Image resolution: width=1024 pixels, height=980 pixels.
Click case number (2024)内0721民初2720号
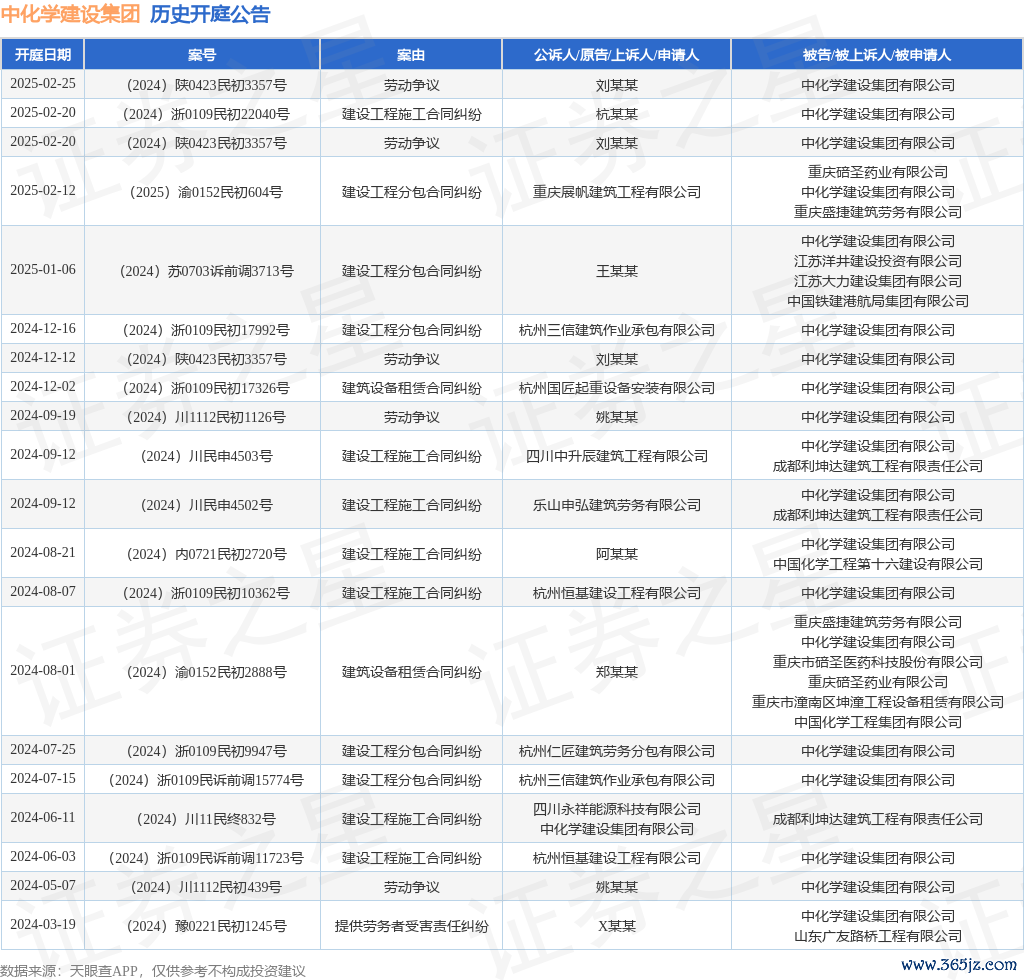coord(206,554)
